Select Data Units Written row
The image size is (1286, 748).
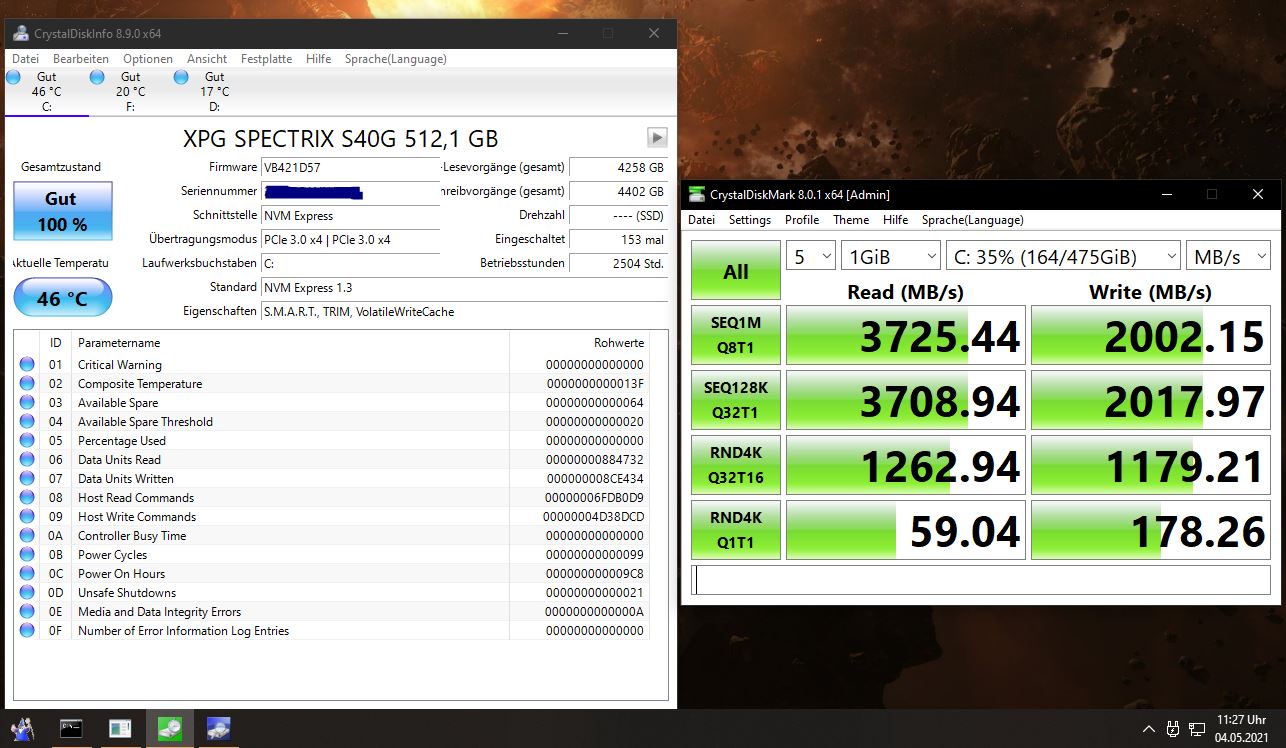[332, 479]
